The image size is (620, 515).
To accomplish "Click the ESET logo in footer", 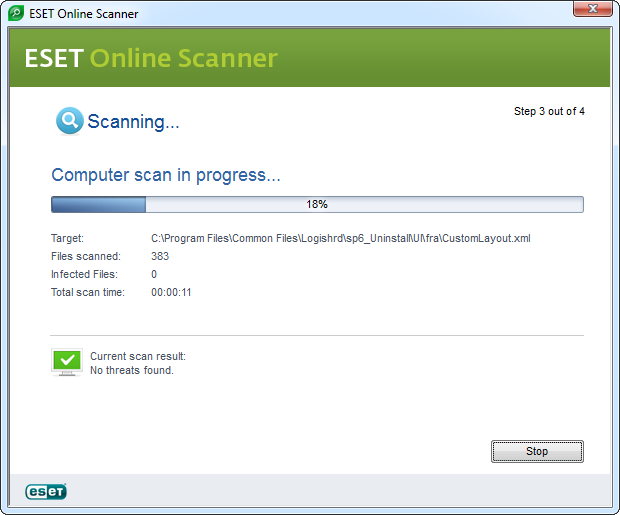I will click(x=46, y=492).
